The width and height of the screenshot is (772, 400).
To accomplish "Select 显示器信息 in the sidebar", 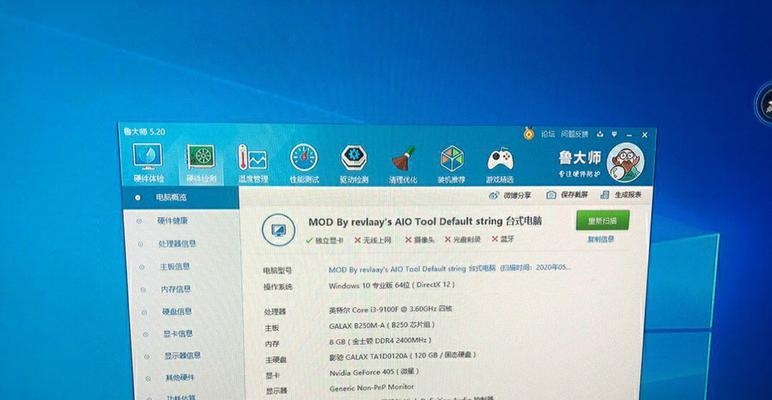I will point(182,356).
